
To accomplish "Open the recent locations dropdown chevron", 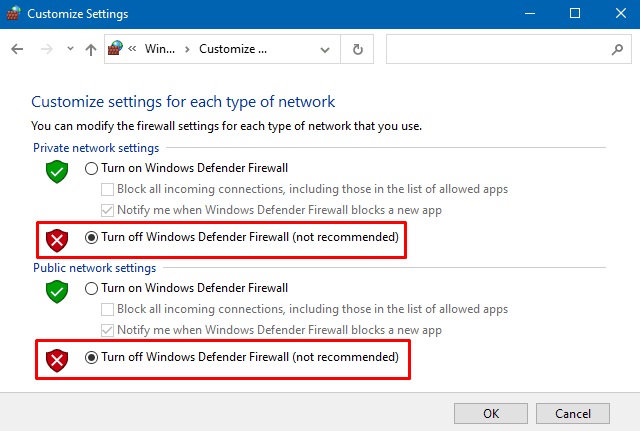I will [70, 49].
